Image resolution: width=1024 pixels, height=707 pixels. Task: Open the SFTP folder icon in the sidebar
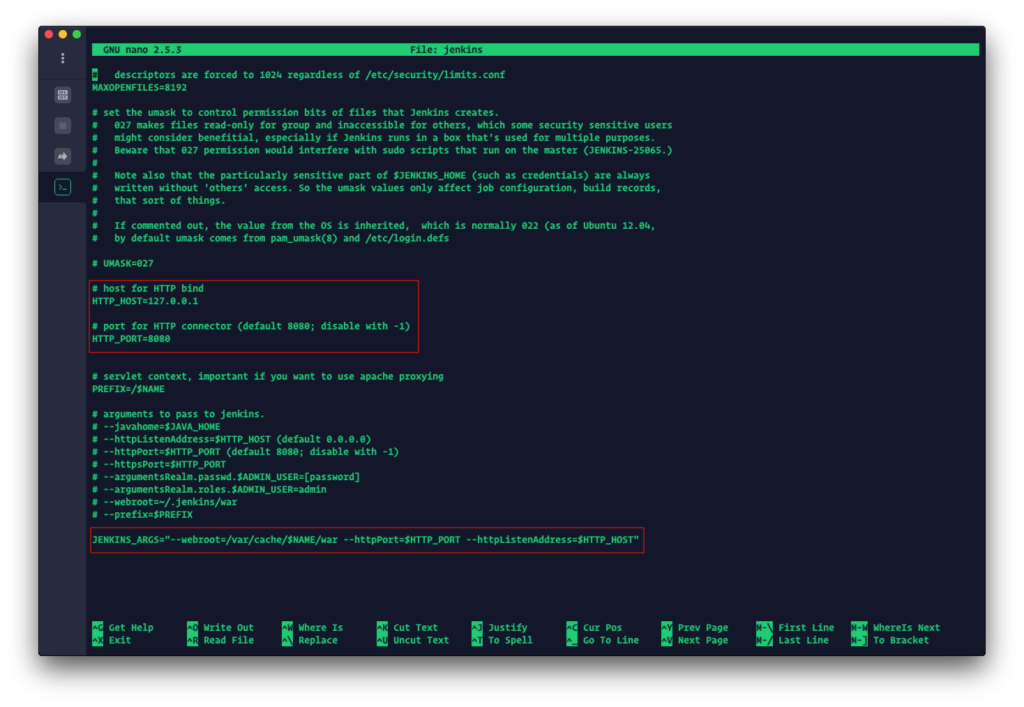(x=62, y=126)
